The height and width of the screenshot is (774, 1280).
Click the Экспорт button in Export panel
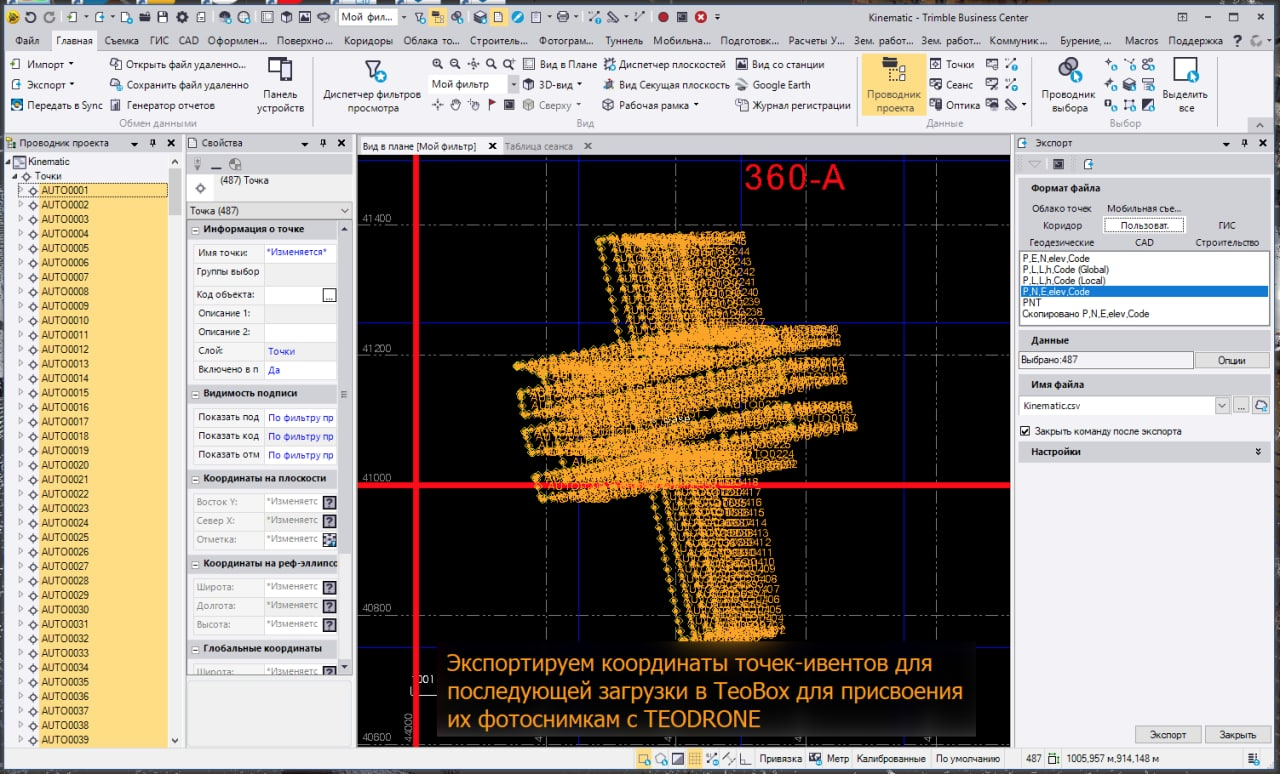[1167, 735]
